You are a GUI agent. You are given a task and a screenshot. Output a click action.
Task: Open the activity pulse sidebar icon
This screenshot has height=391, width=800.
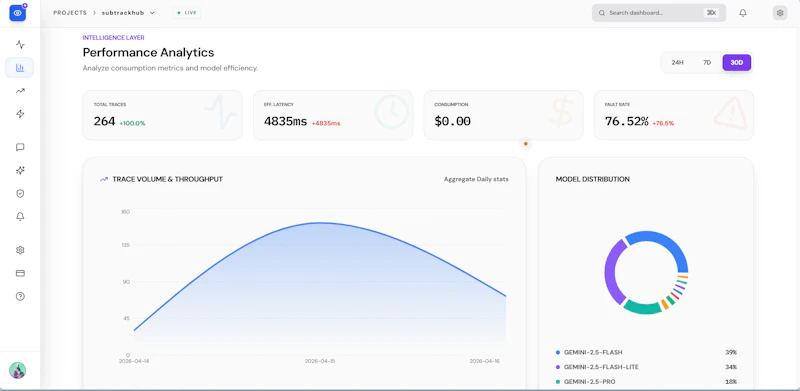[20, 44]
